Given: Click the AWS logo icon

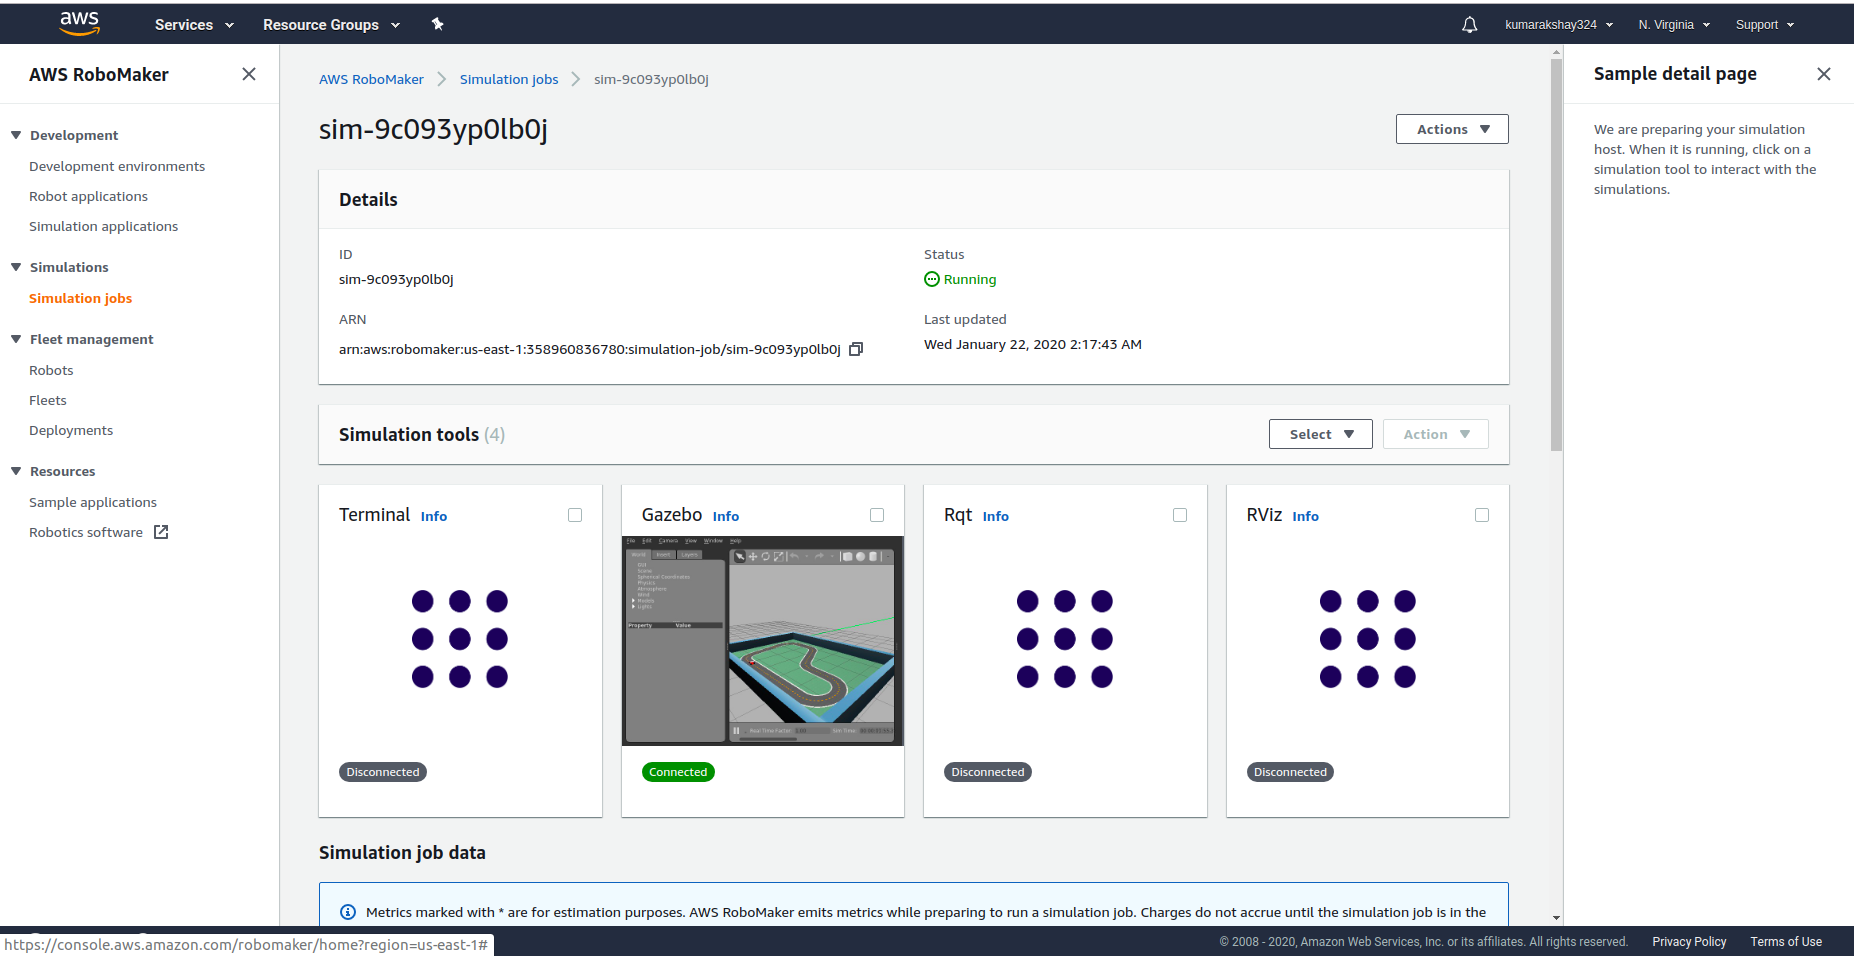Looking at the screenshot, I should pos(79,24).
